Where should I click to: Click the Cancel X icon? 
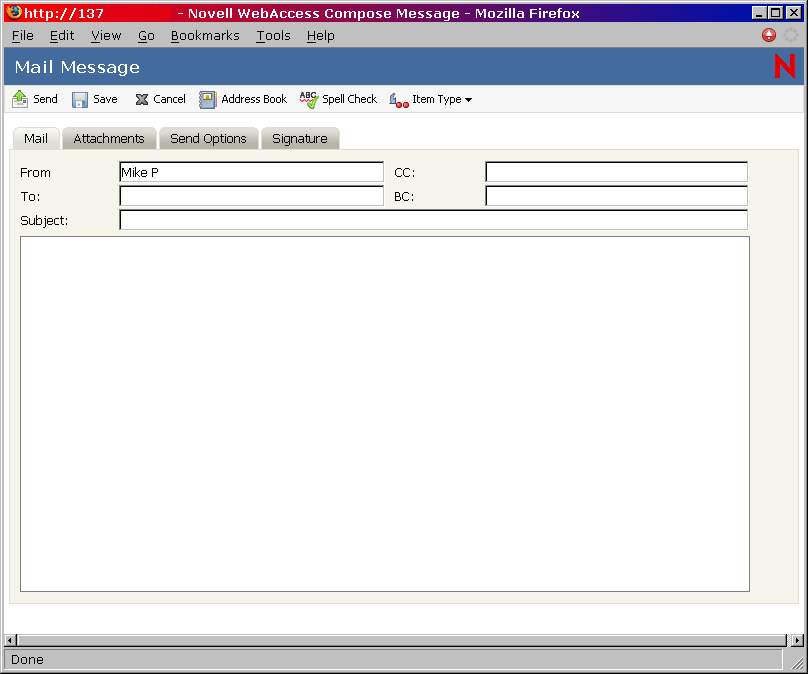[x=142, y=99]
